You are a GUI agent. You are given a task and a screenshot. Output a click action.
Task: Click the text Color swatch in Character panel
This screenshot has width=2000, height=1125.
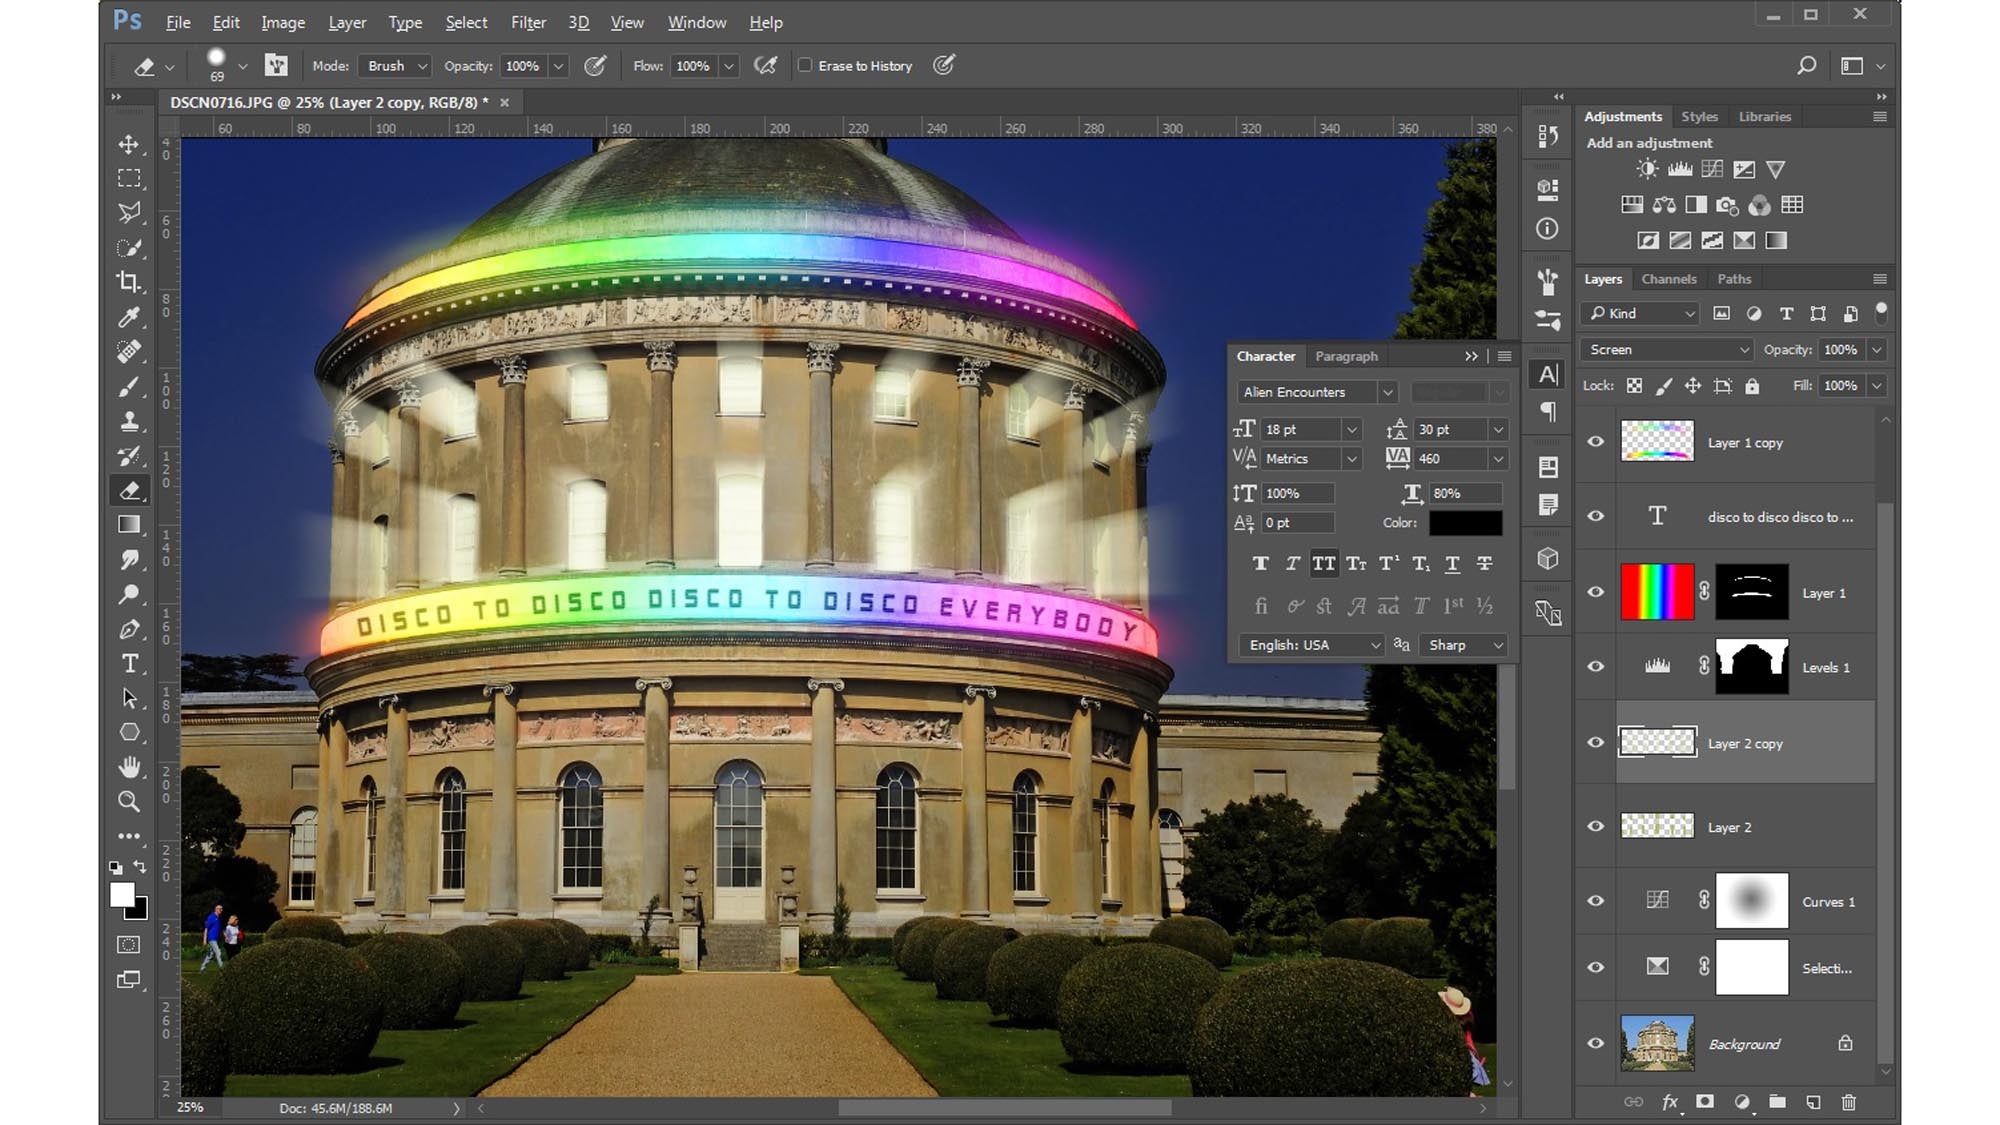(1465, 523)
